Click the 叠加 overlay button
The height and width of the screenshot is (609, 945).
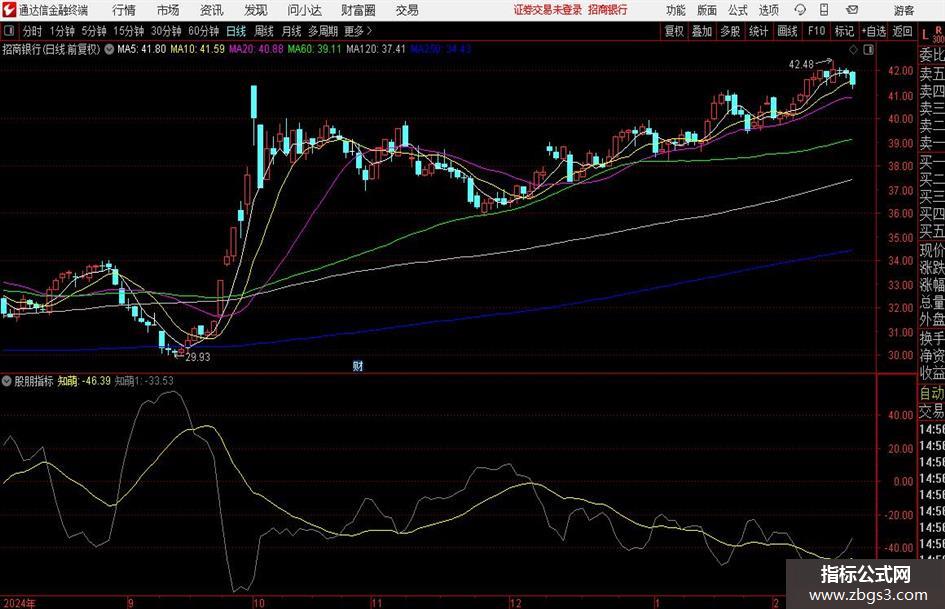tap(702, 31)
